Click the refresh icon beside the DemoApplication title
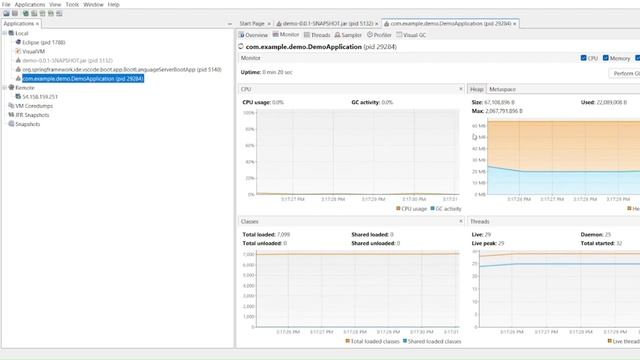The image size is (640, 360). [241, 47]
